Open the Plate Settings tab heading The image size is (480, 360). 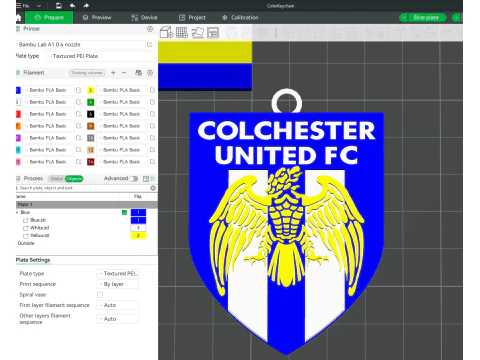point(33,260)
